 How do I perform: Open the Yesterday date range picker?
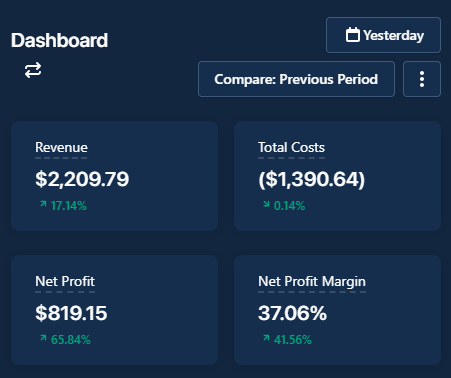point(383,35)
